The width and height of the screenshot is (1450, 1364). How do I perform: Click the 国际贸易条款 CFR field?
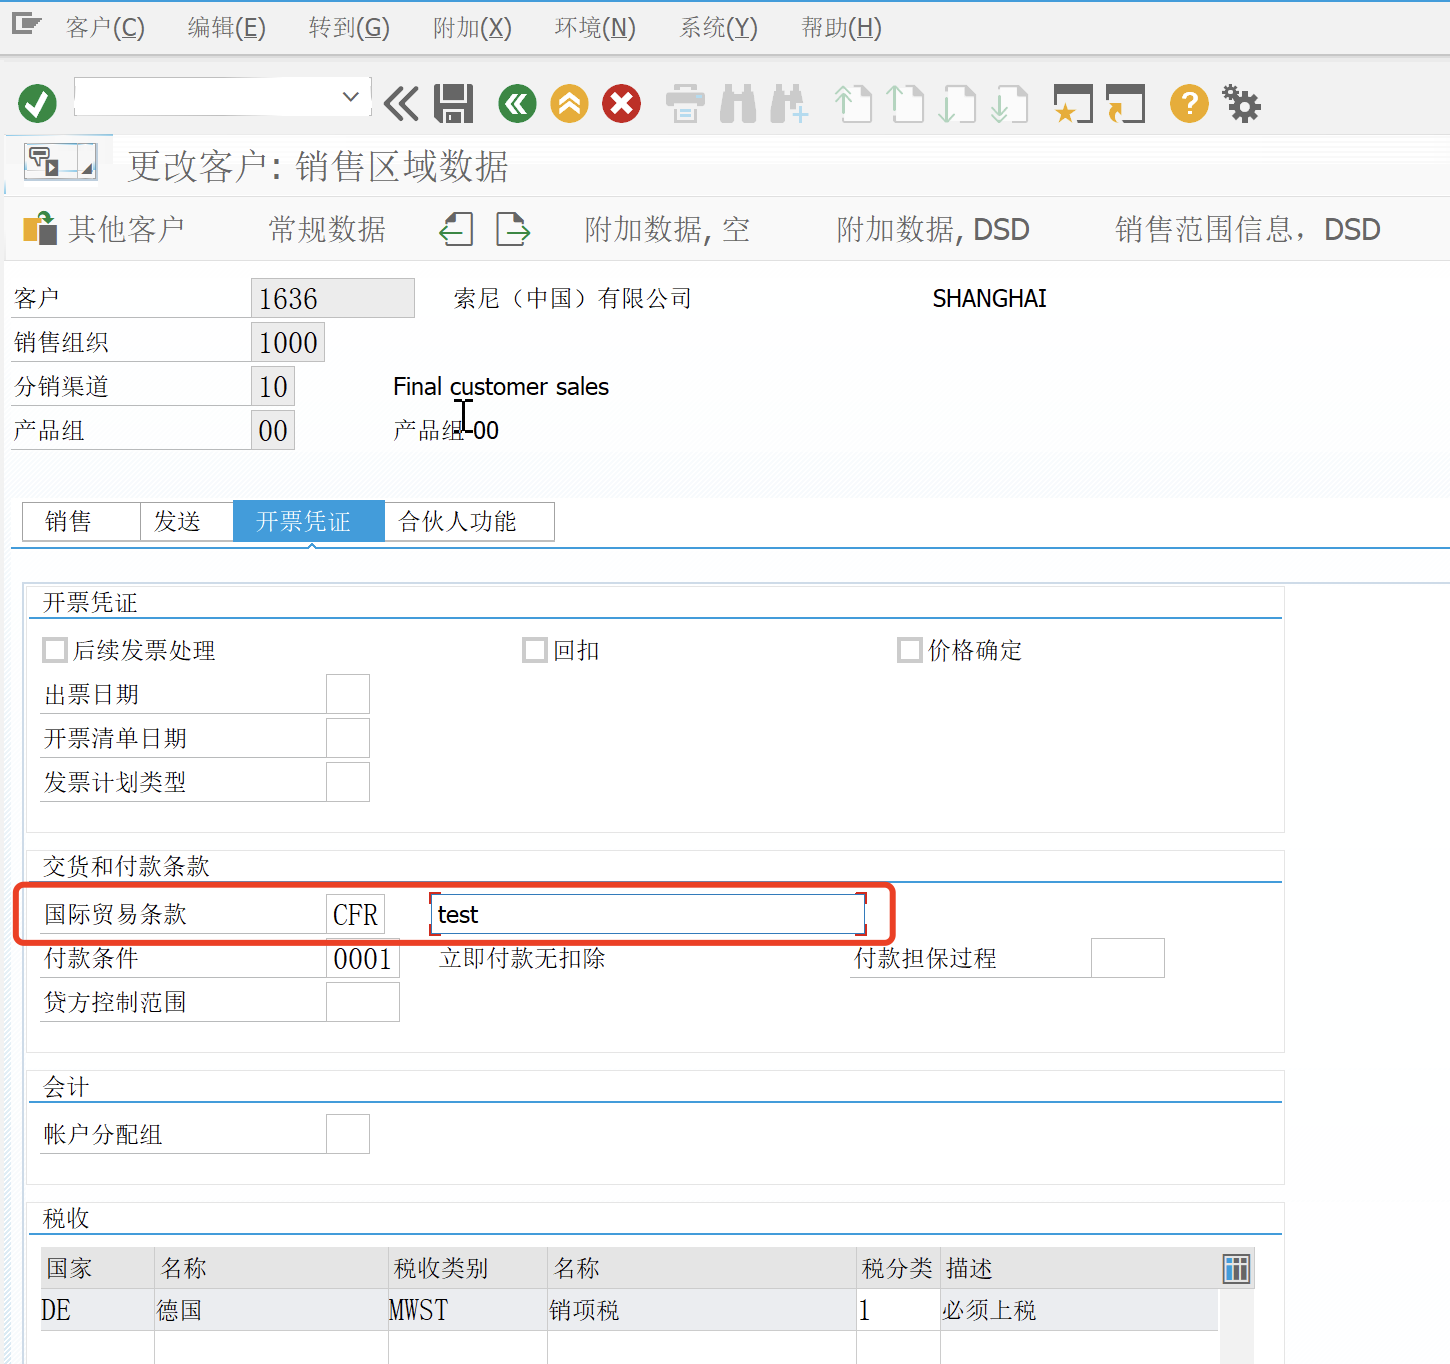pos(355,914)
